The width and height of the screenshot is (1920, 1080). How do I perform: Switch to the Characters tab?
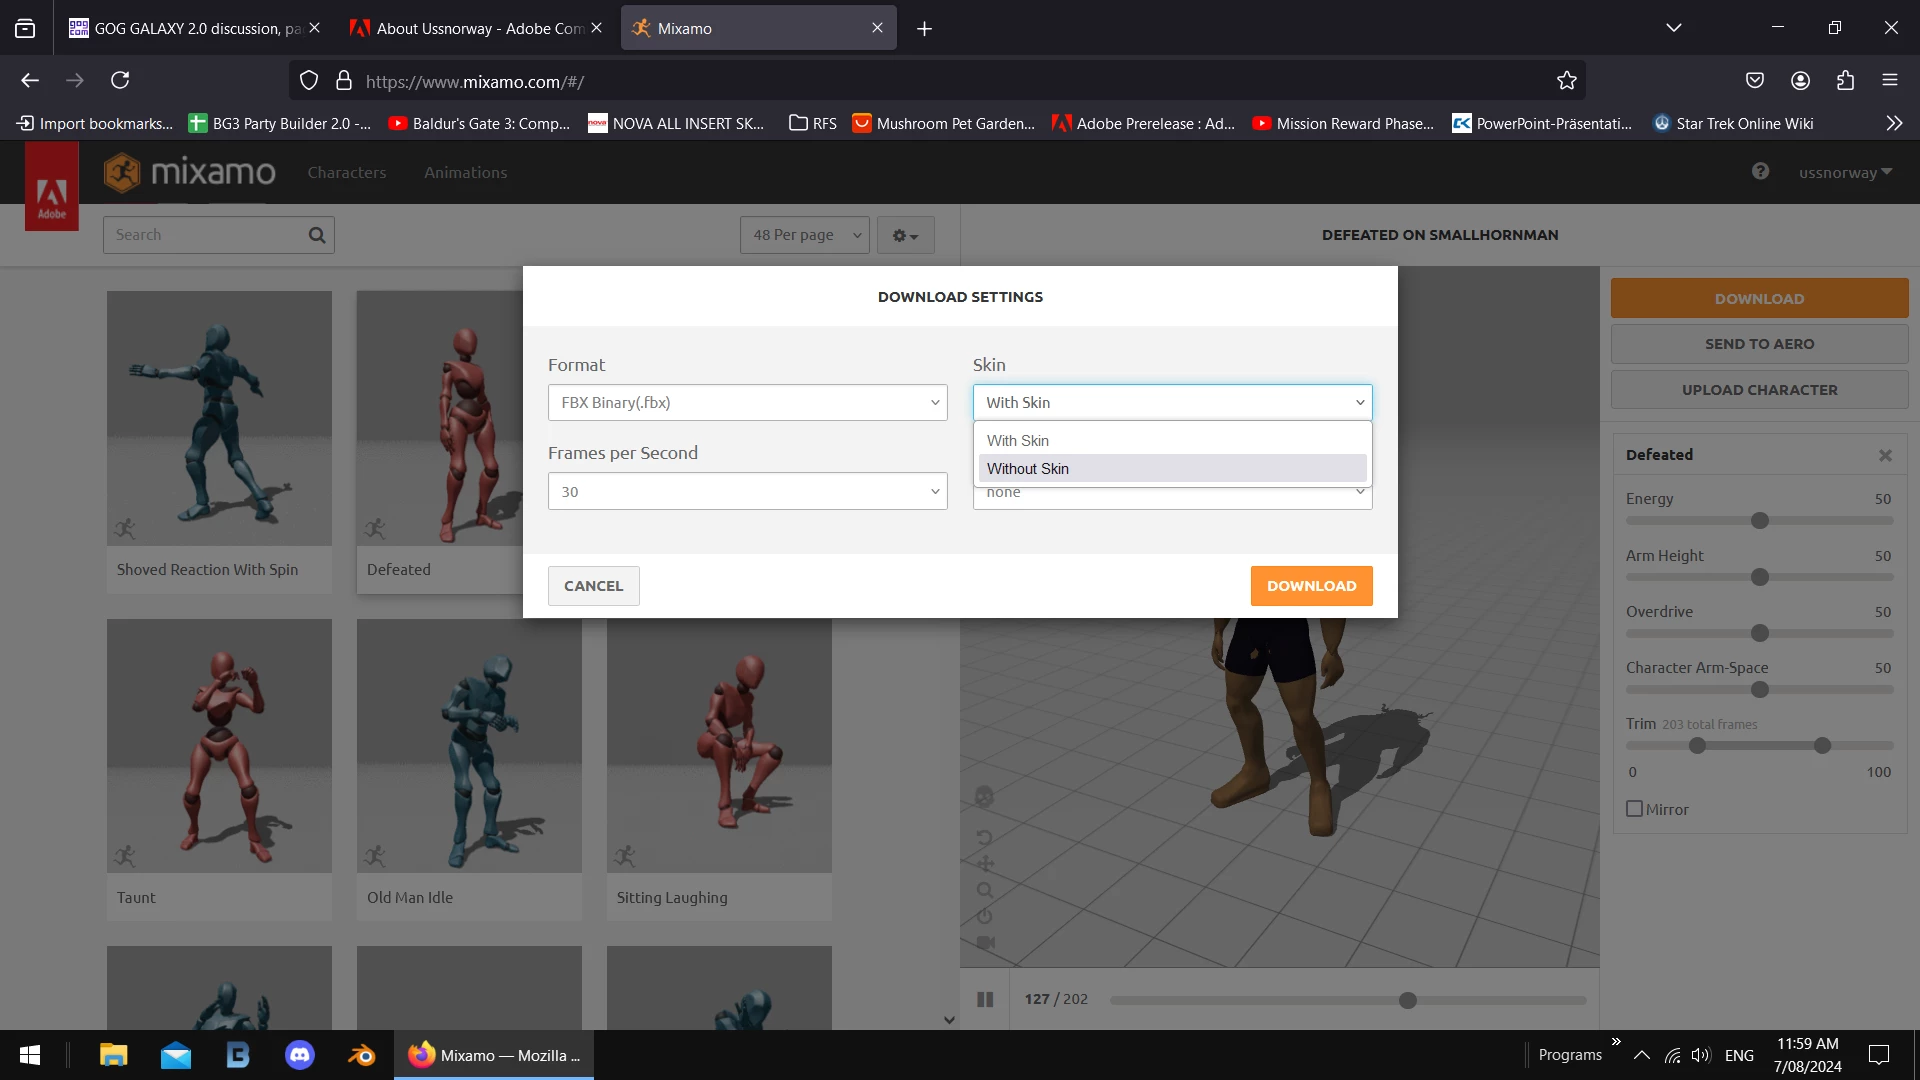click(347, 172)
